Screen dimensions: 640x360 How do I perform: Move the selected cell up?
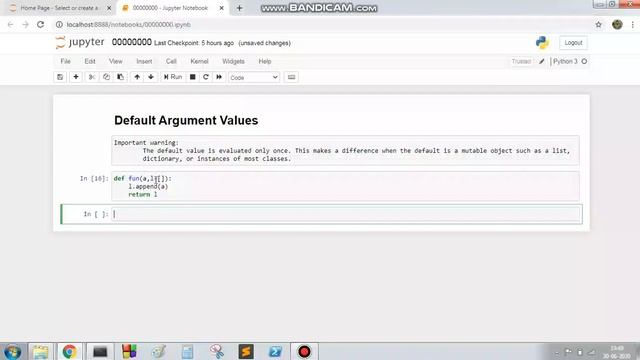(137, 77)
